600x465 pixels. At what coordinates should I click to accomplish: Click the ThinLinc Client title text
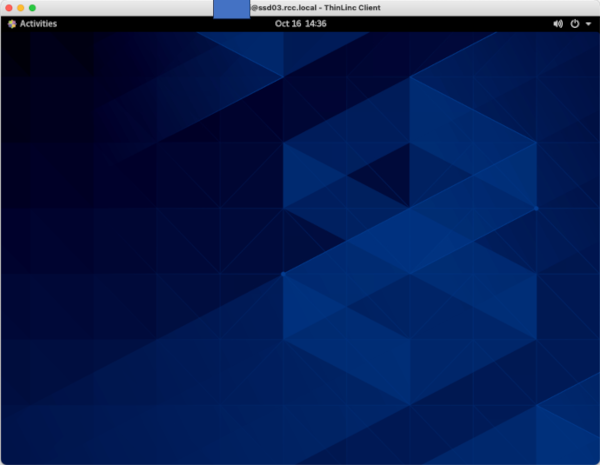(x=353, y=7)
